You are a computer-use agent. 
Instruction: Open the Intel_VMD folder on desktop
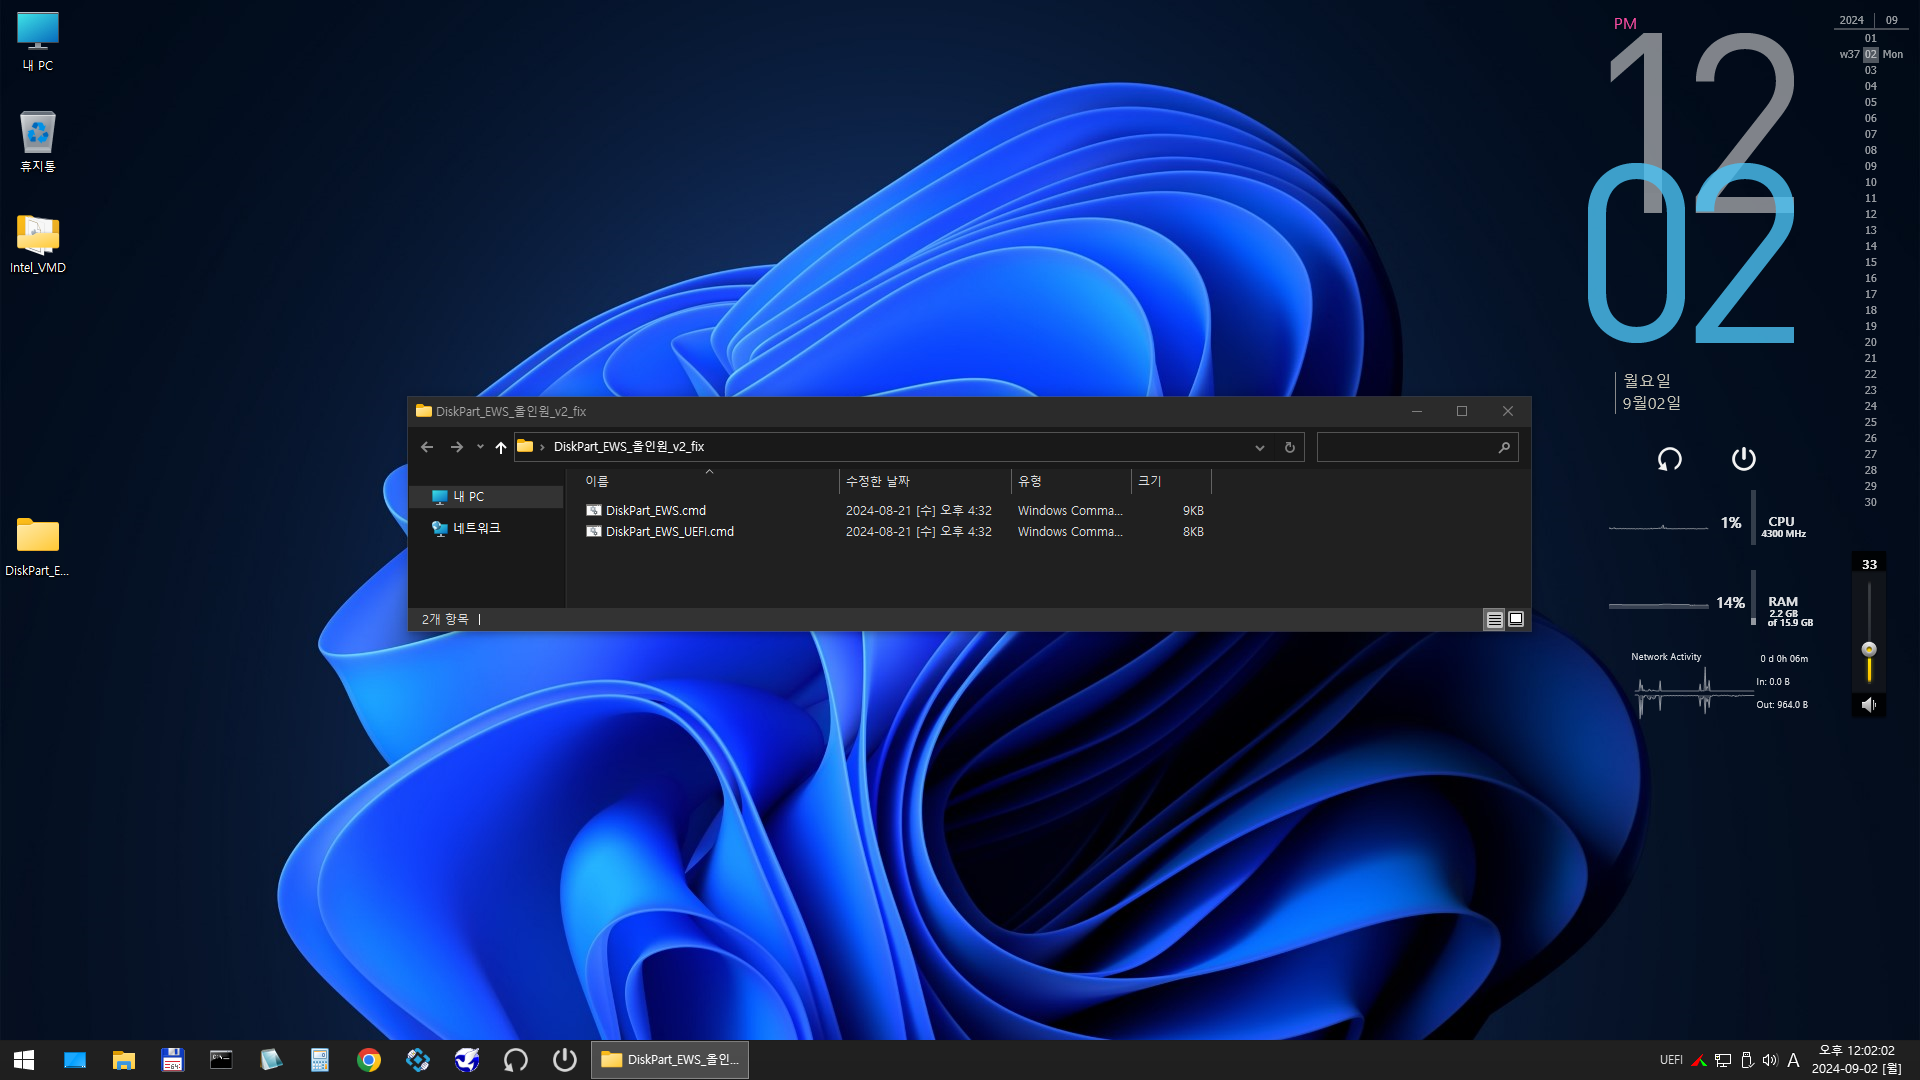click(x=38, y=244)
